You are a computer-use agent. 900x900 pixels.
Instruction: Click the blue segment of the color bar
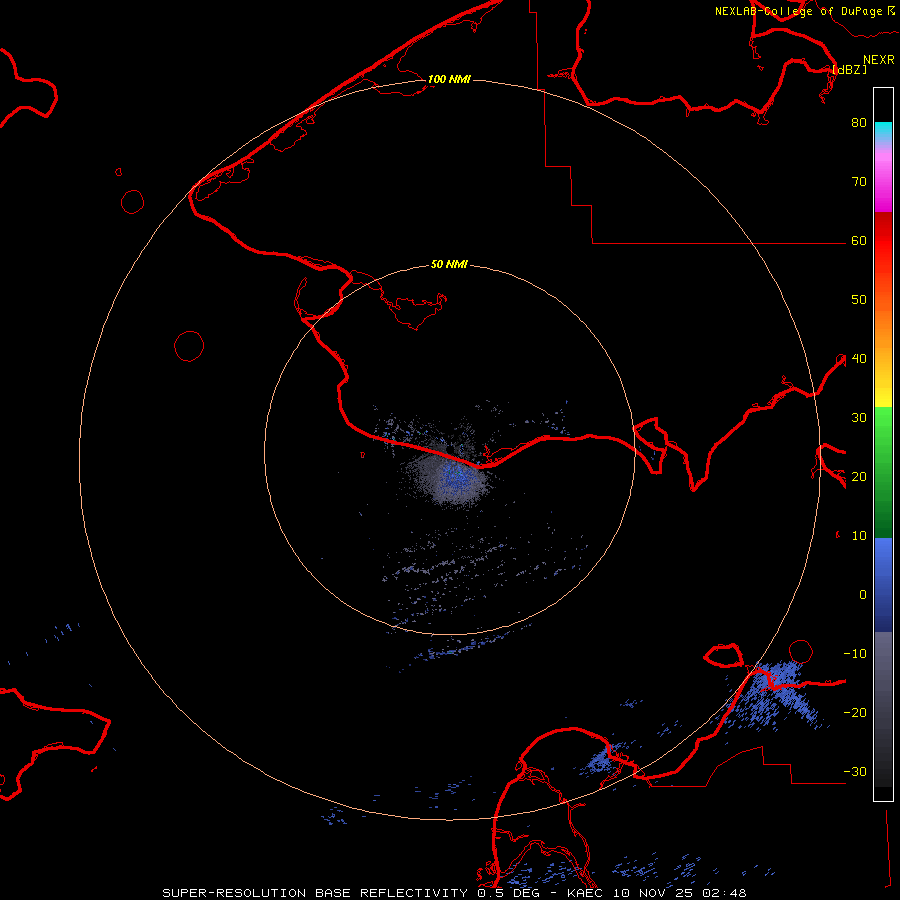tap(883, 585)
